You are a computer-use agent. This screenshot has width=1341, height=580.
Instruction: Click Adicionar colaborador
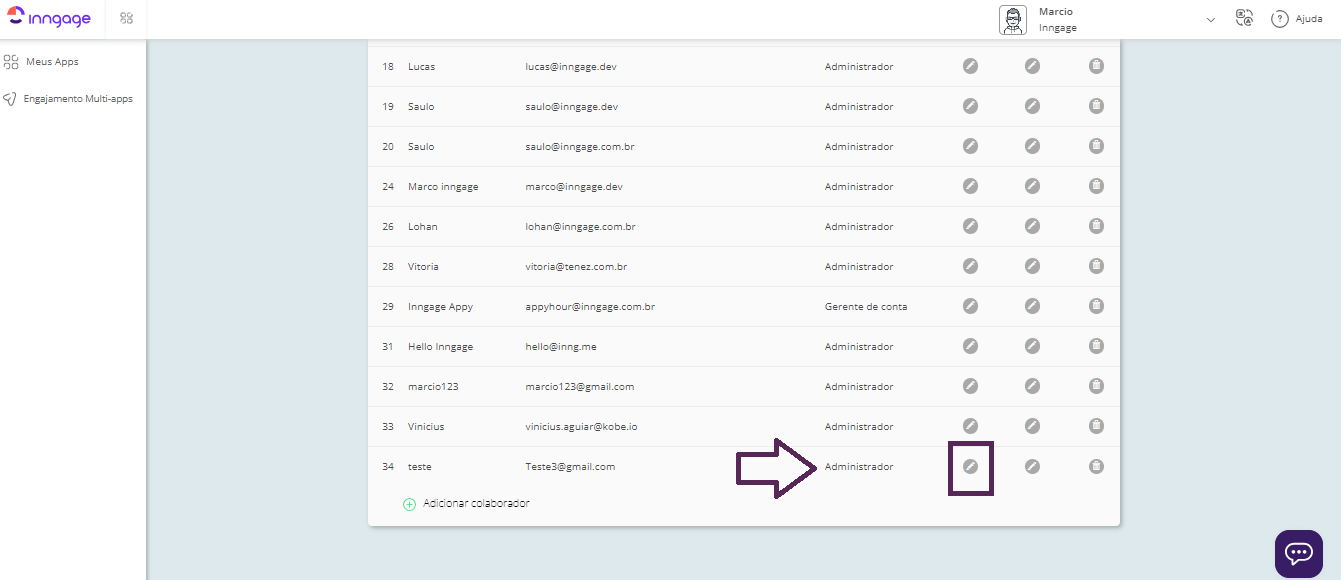(x=475, y=504)
